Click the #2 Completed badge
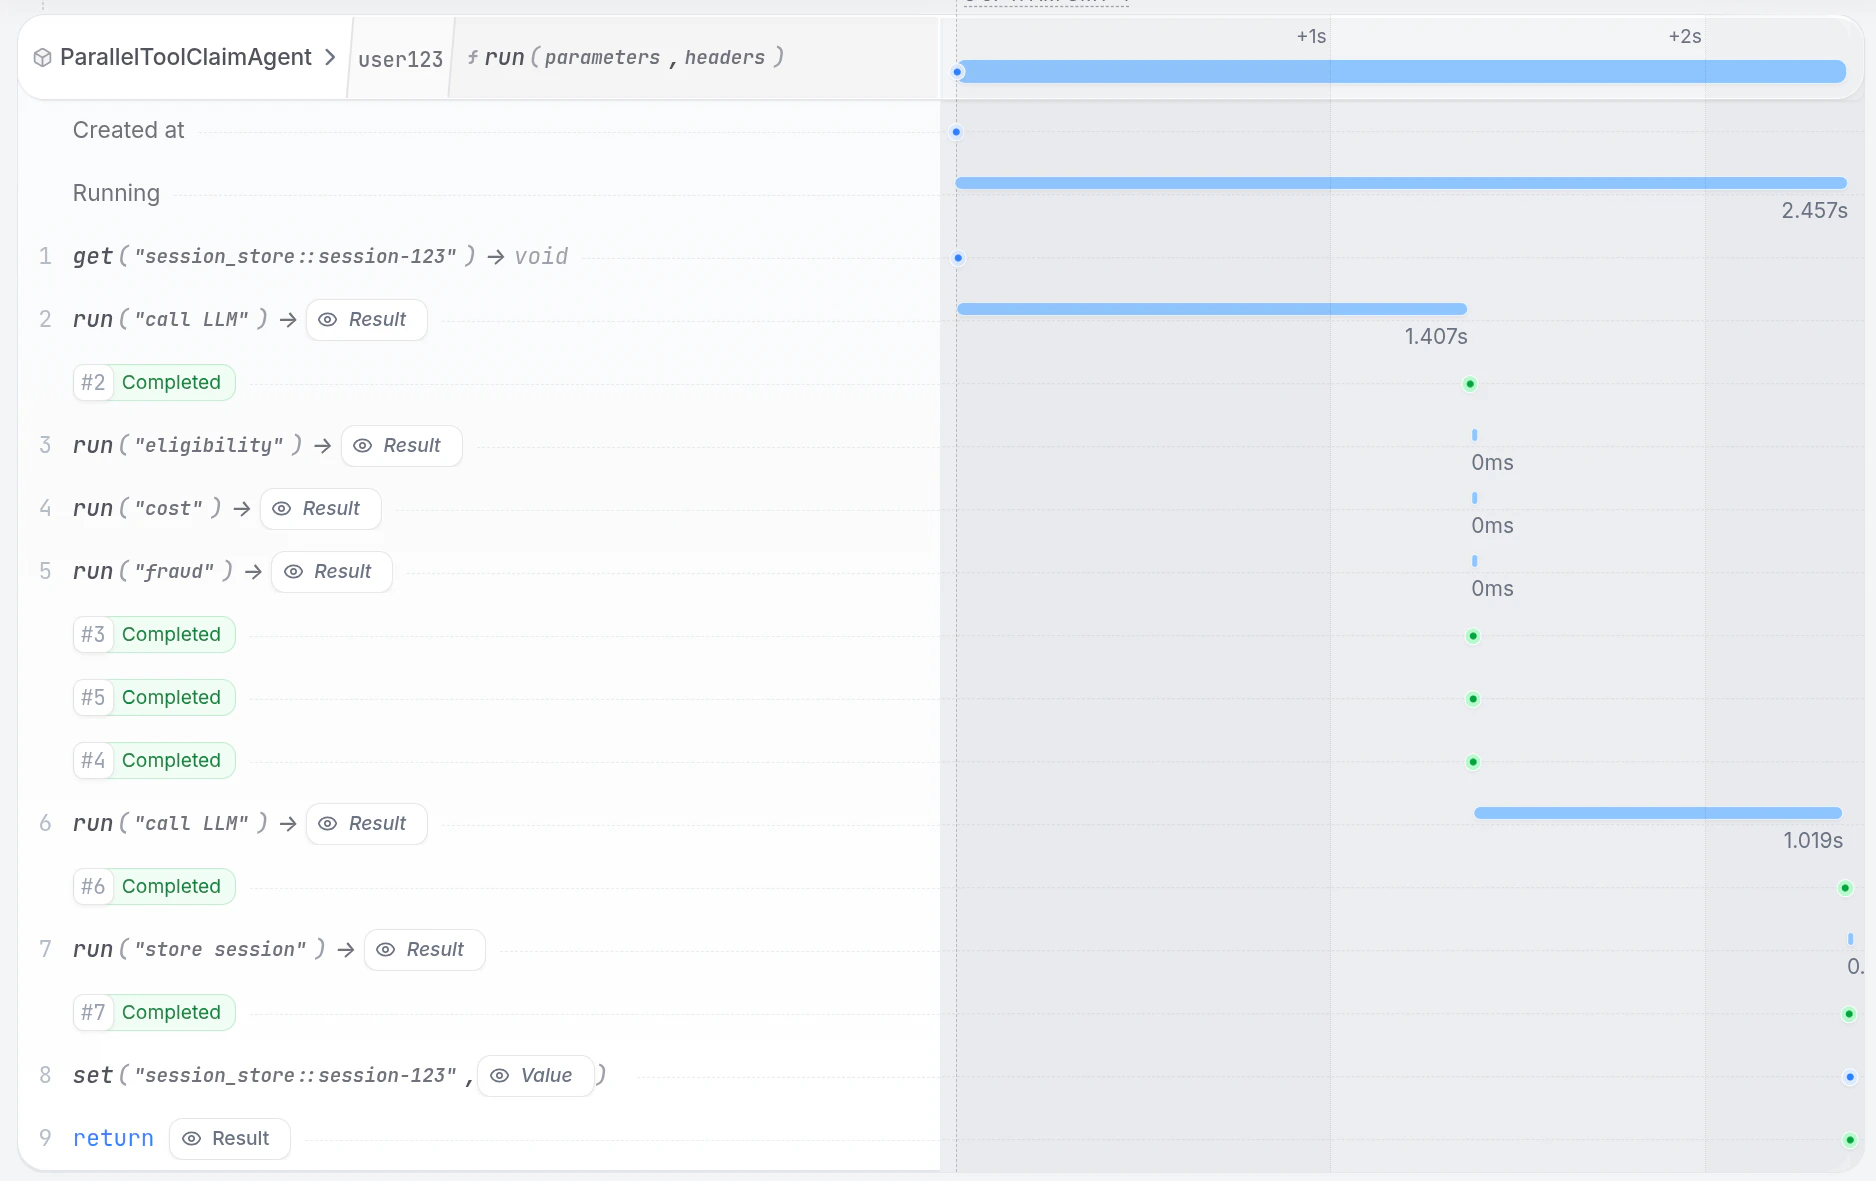 pos(154,383)
